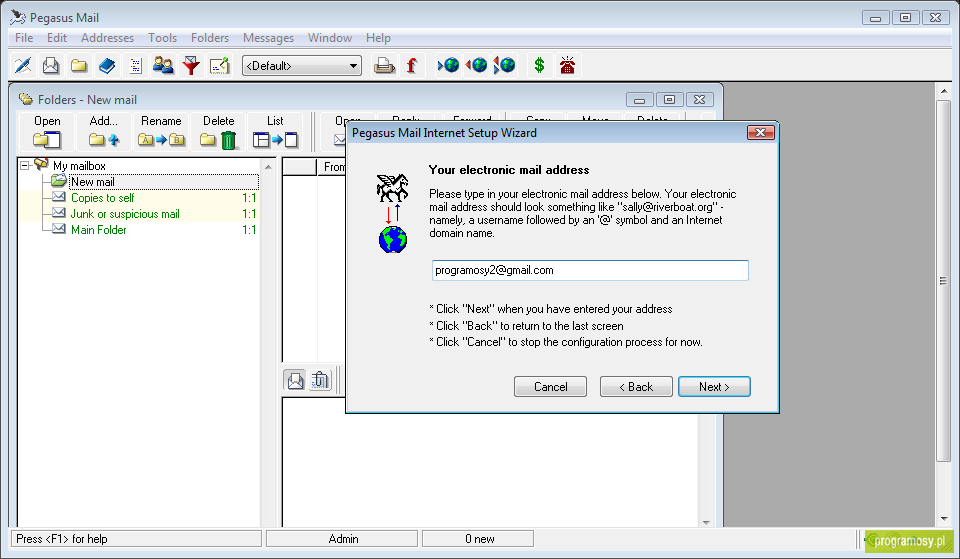
Task: Open the Messages menu
Action: [268, 38]
